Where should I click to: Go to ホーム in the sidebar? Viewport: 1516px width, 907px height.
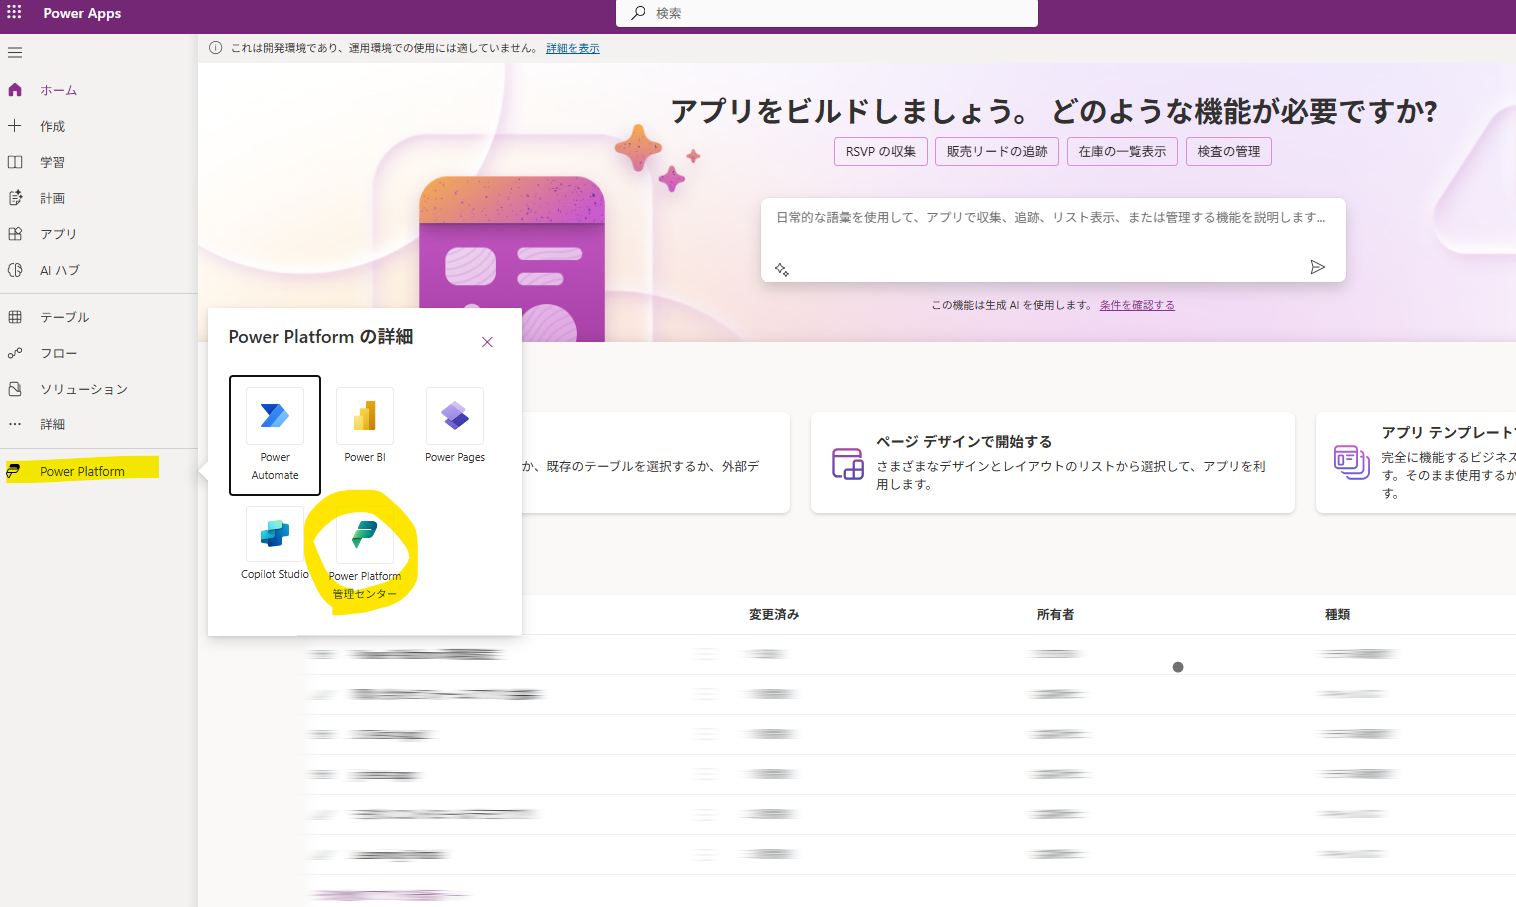[98, 90]
